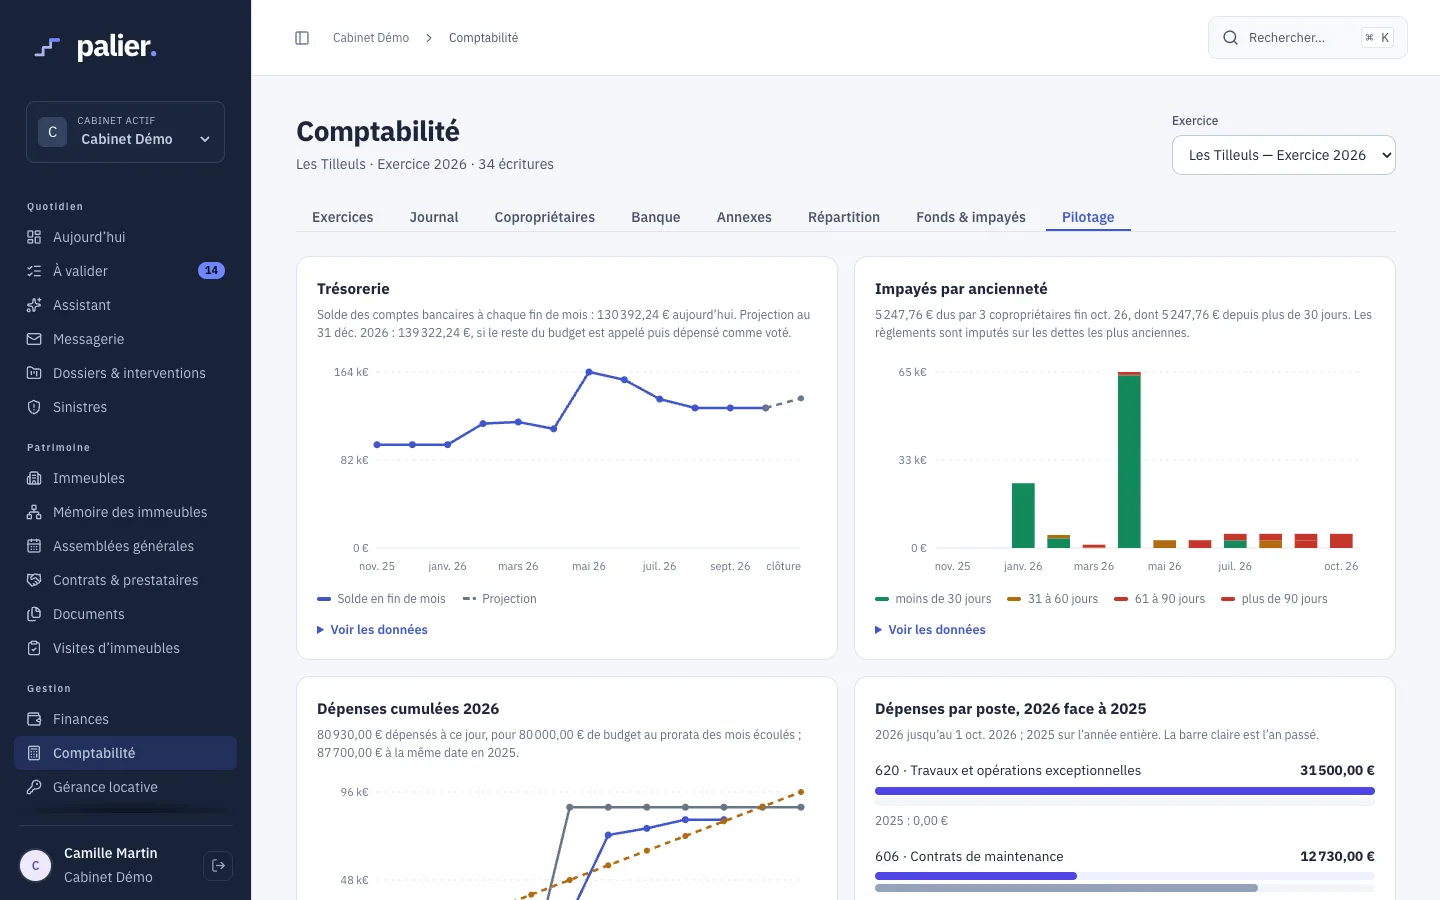Viewport: 1440px width, 900px height.
Task: Switch to the Journal tab
Action: (x=434, y=217)
